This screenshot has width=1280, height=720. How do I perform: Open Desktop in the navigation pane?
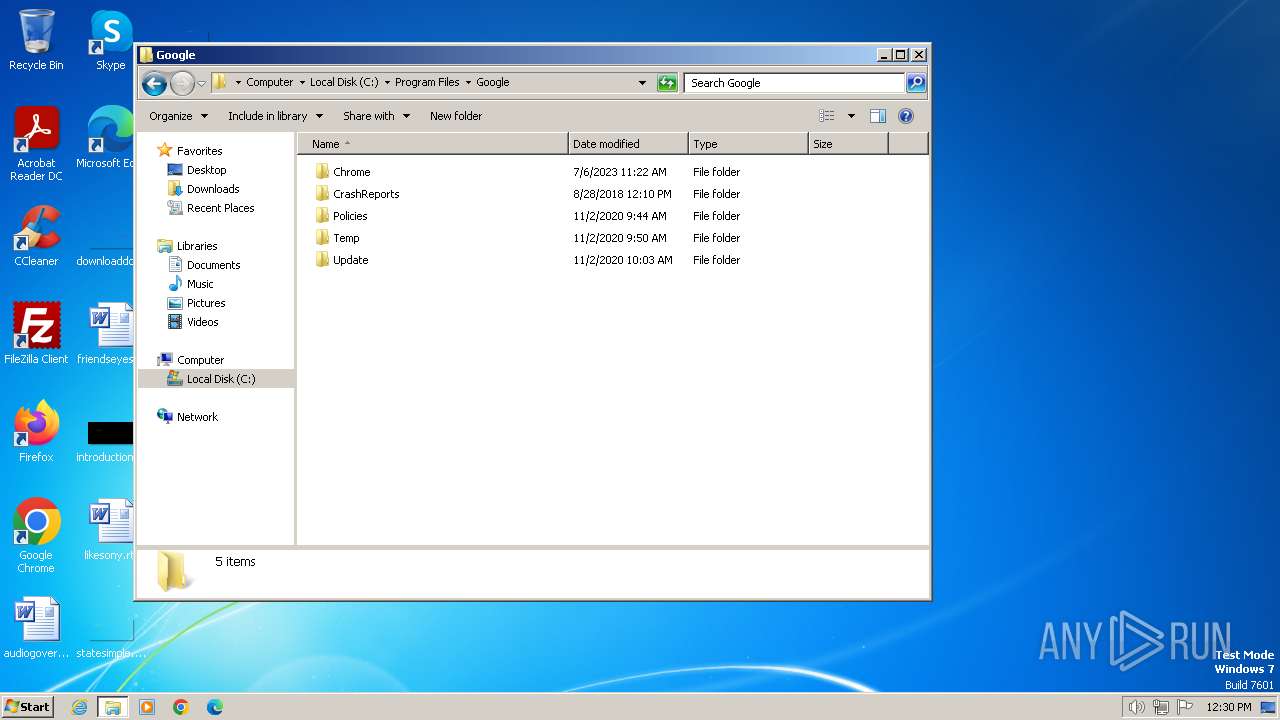click(206, 170)
